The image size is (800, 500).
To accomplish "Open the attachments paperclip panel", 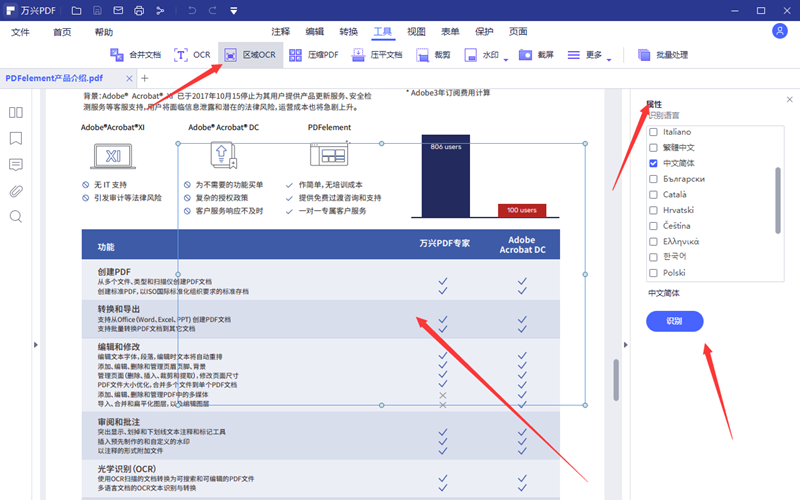I will click(16, 191).
